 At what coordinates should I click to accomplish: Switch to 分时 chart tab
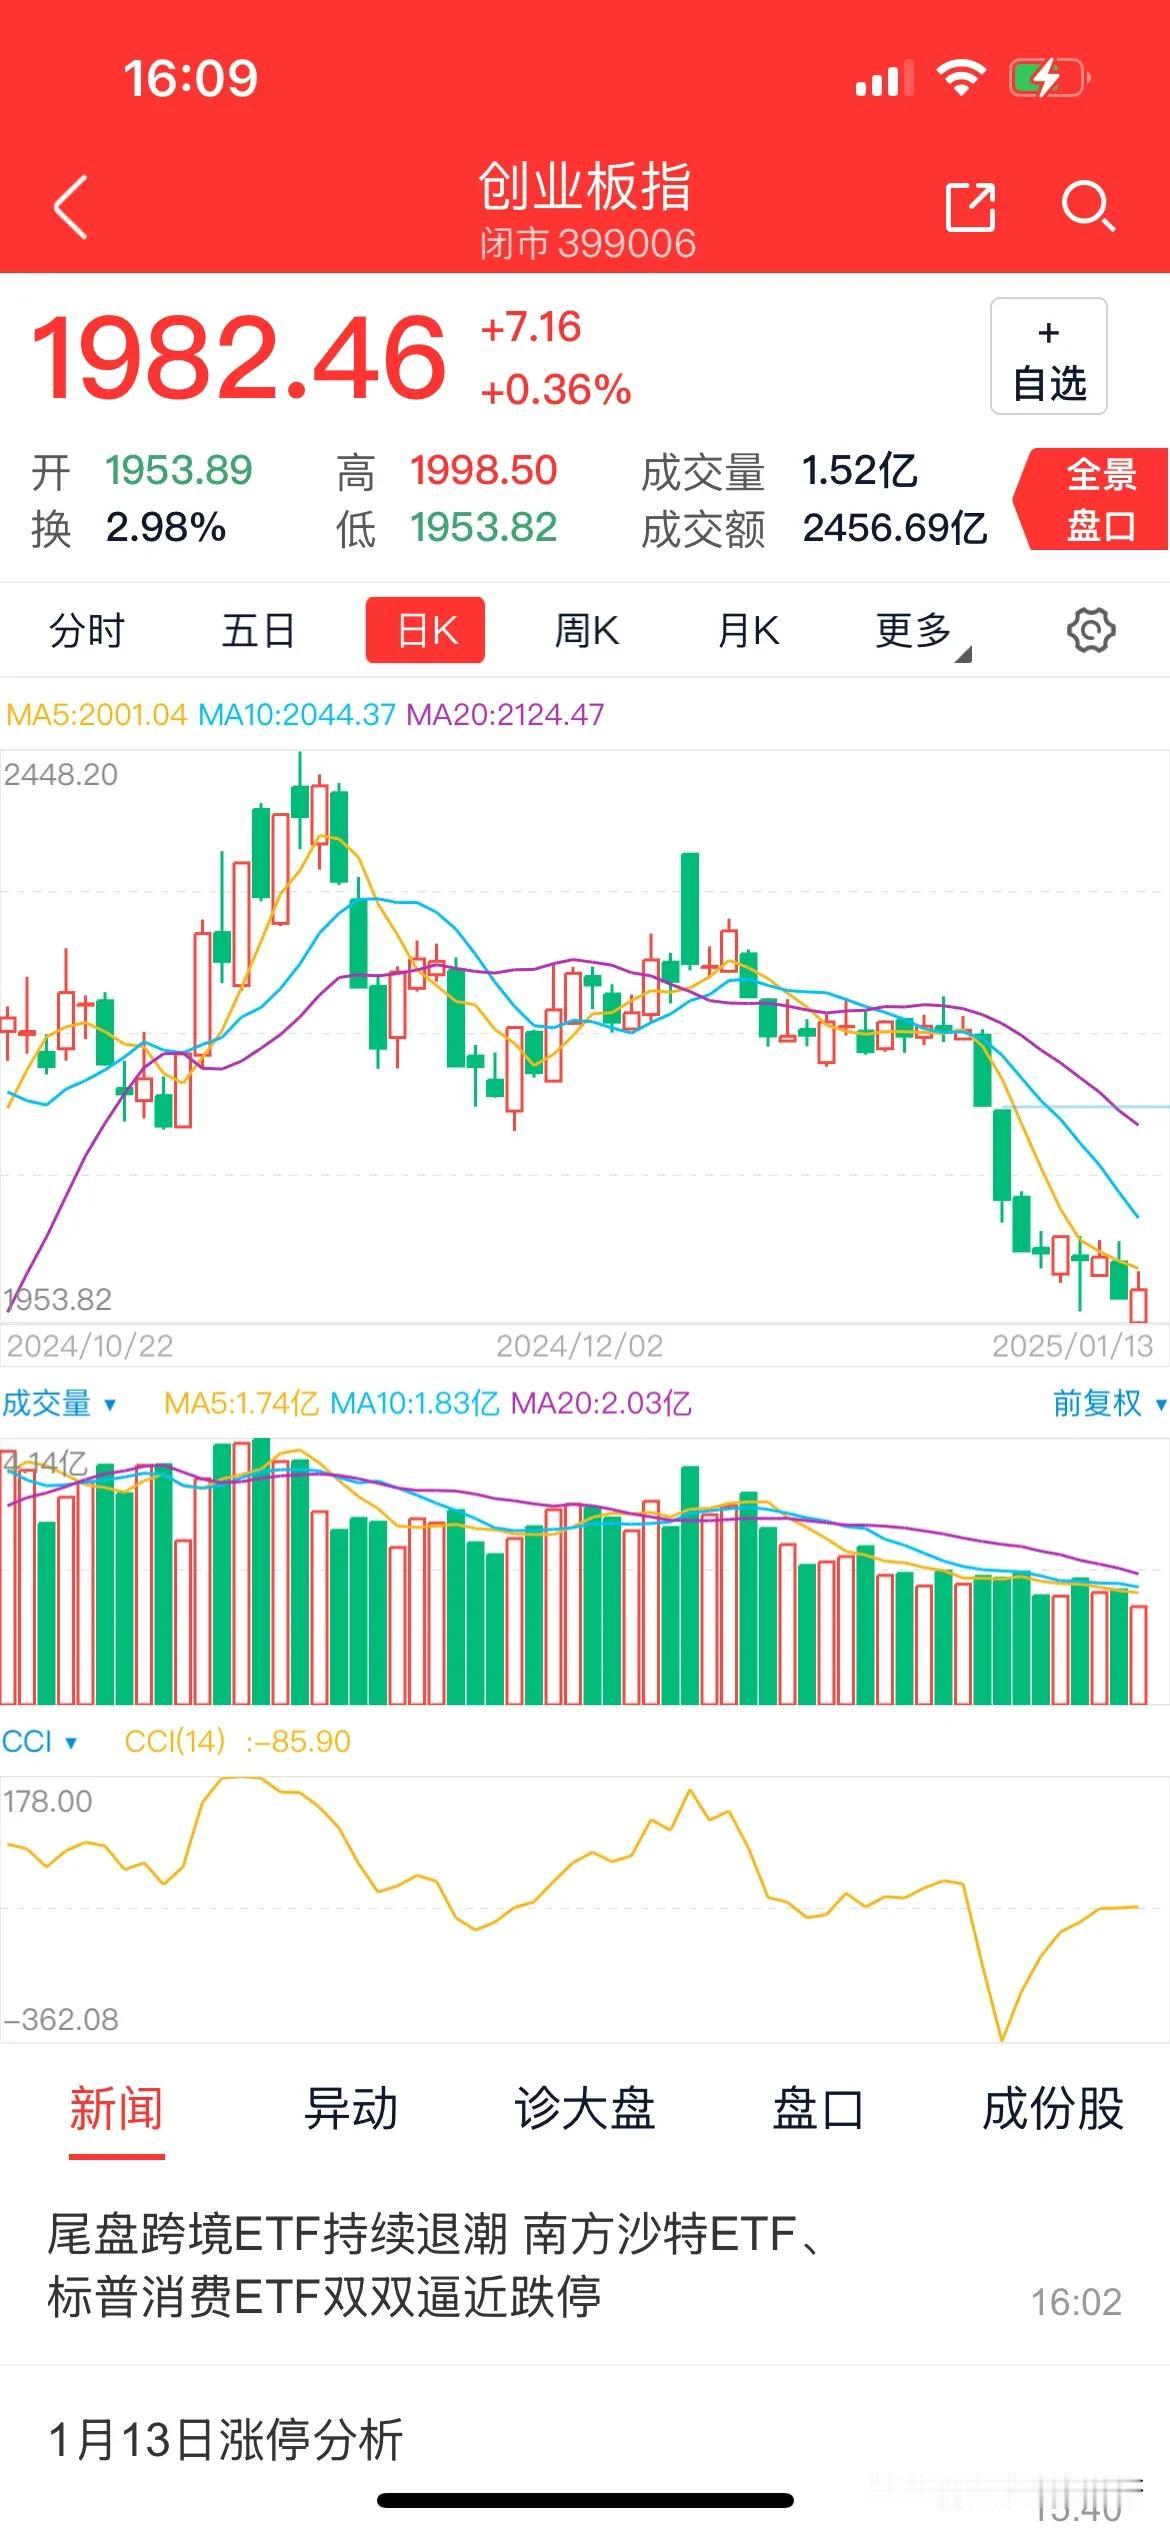(87, 631)
